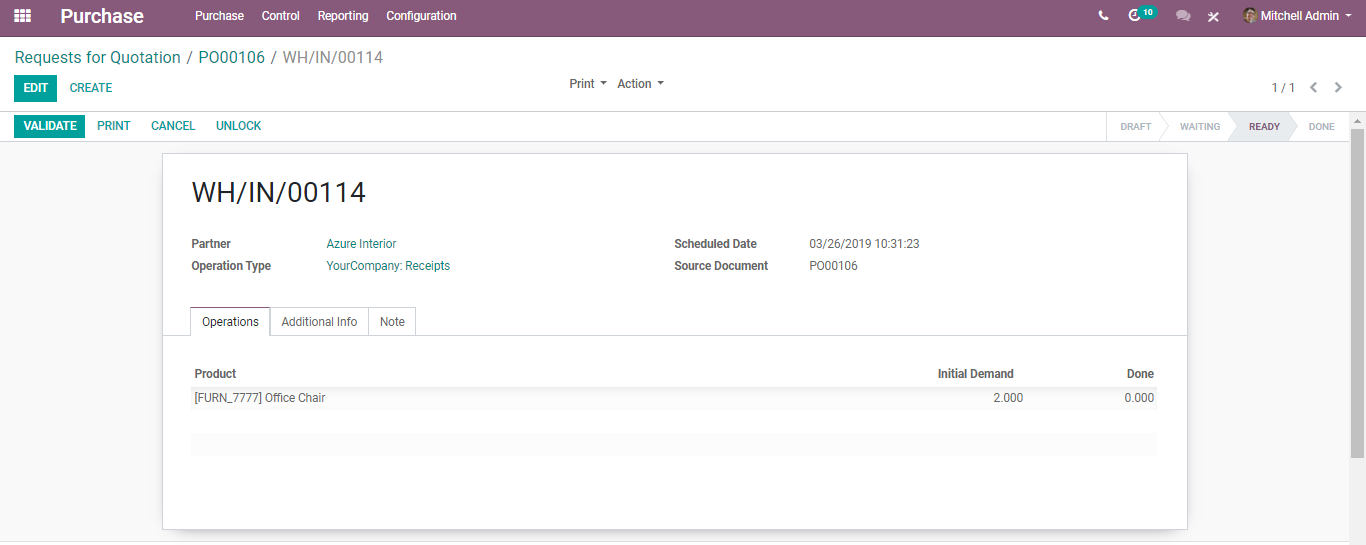Image resolution: width=1366 pixels, height=545 pixels.
Task: Click the WH/IN/00114 record title
Action: 278,192
